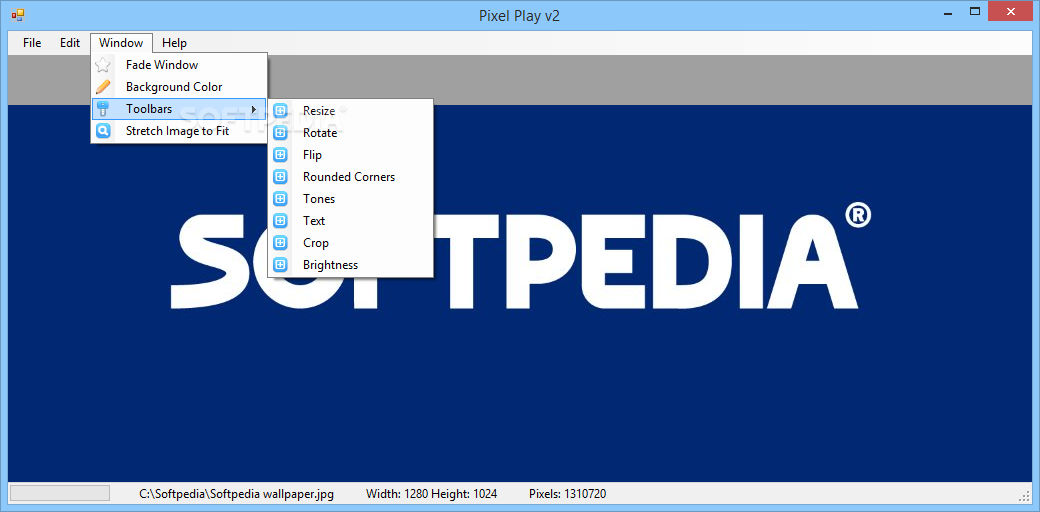Close the Window menu via its header
The width and height of the screenshot is (1040, 512).
point(121,43)
